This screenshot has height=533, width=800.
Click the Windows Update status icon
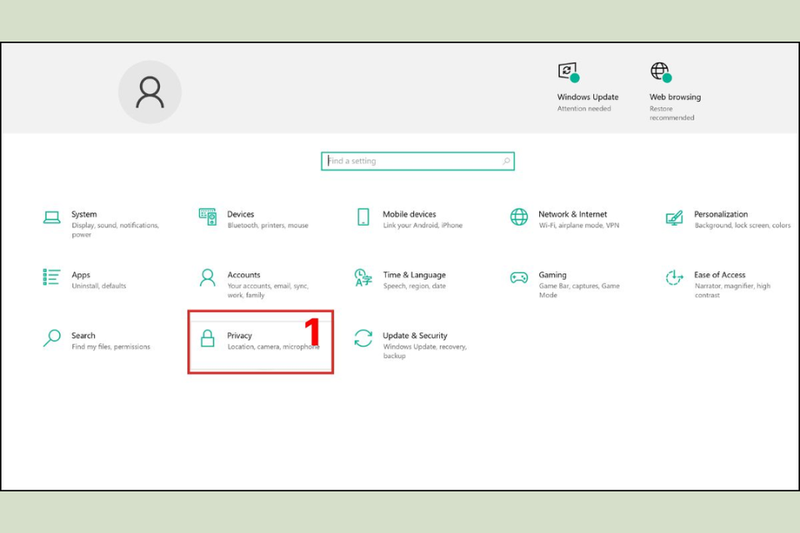coord(569,72)
